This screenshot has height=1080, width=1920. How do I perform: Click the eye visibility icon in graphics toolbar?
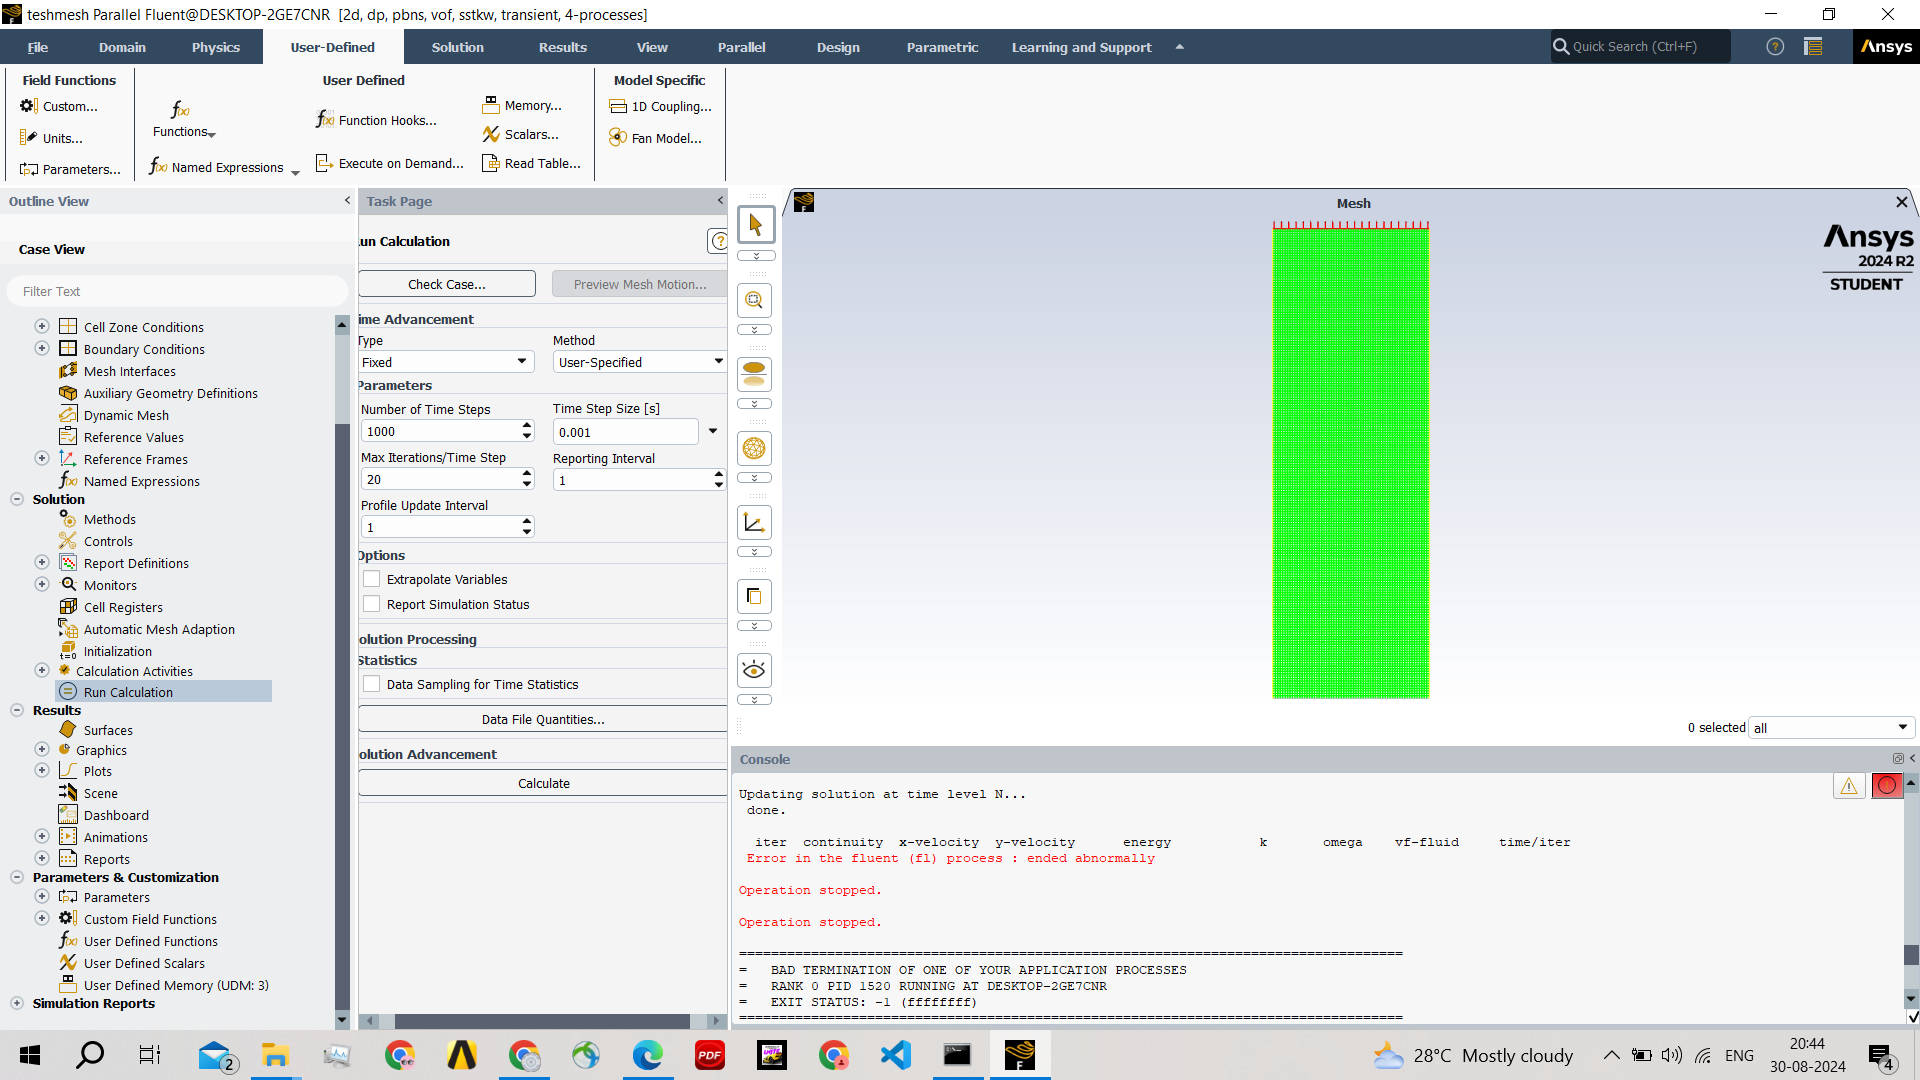click(755, 670)
